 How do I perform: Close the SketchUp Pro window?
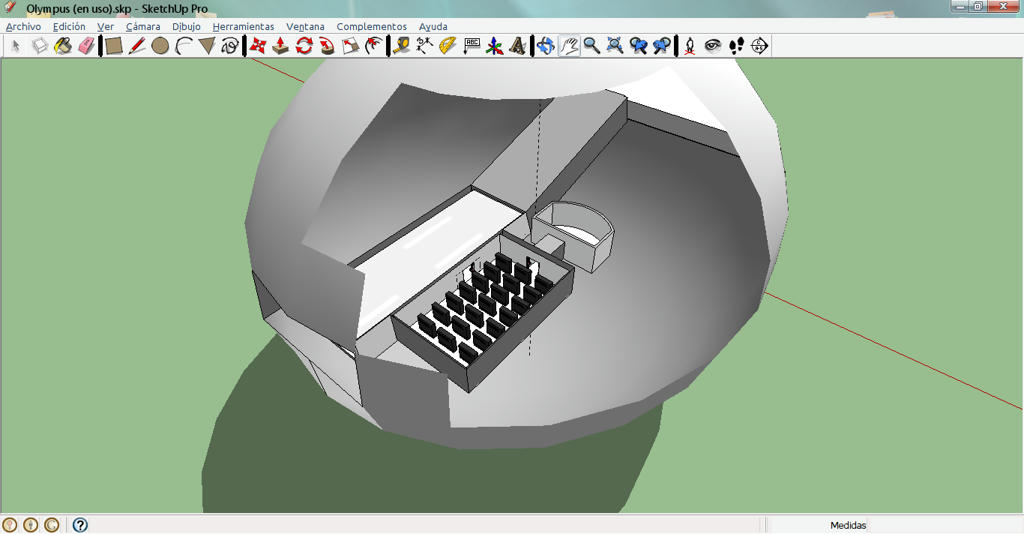(x=1004, y=6)
